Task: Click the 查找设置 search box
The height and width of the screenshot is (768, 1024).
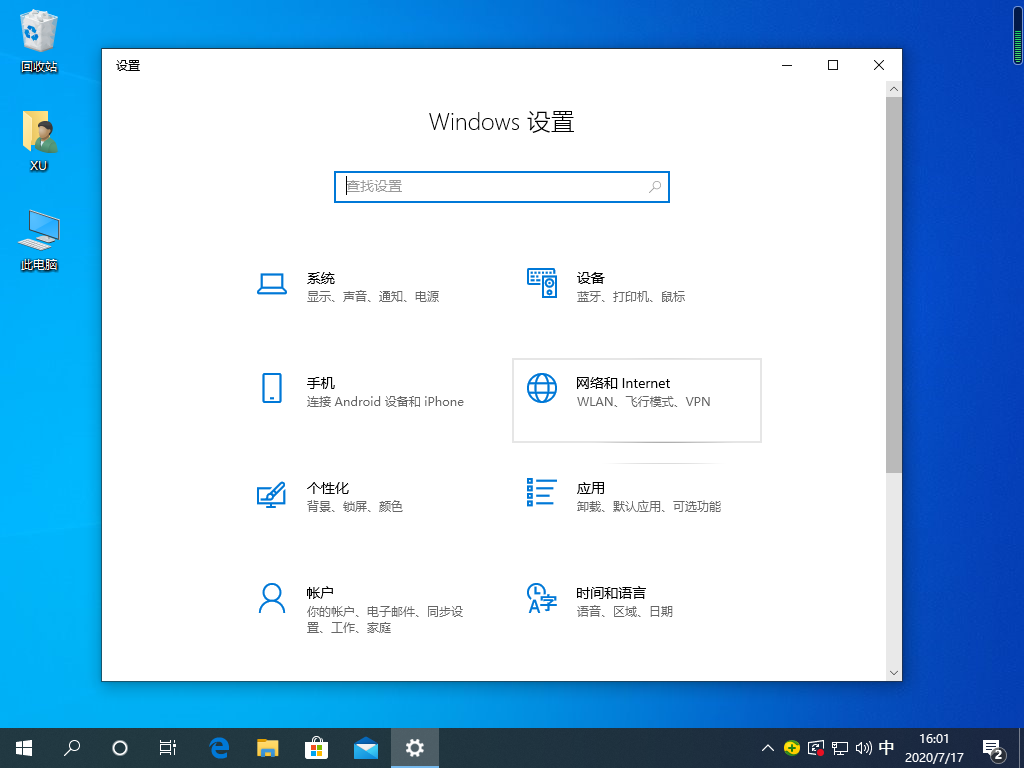Action: [x=490, y=186]
